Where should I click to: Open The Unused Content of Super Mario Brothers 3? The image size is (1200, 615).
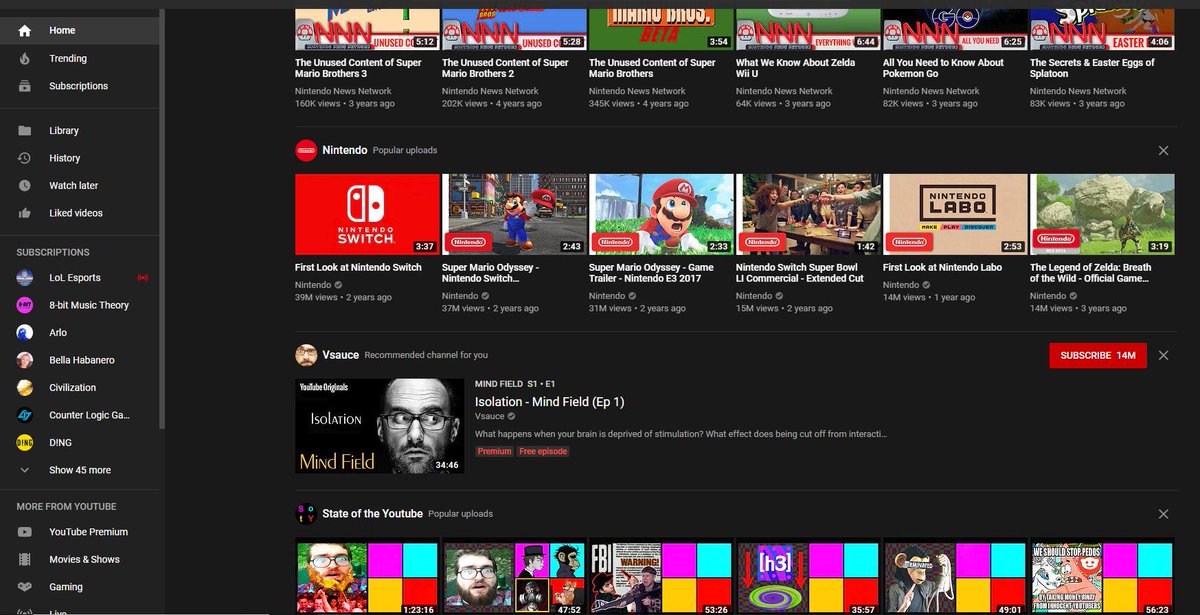(358, 68)
